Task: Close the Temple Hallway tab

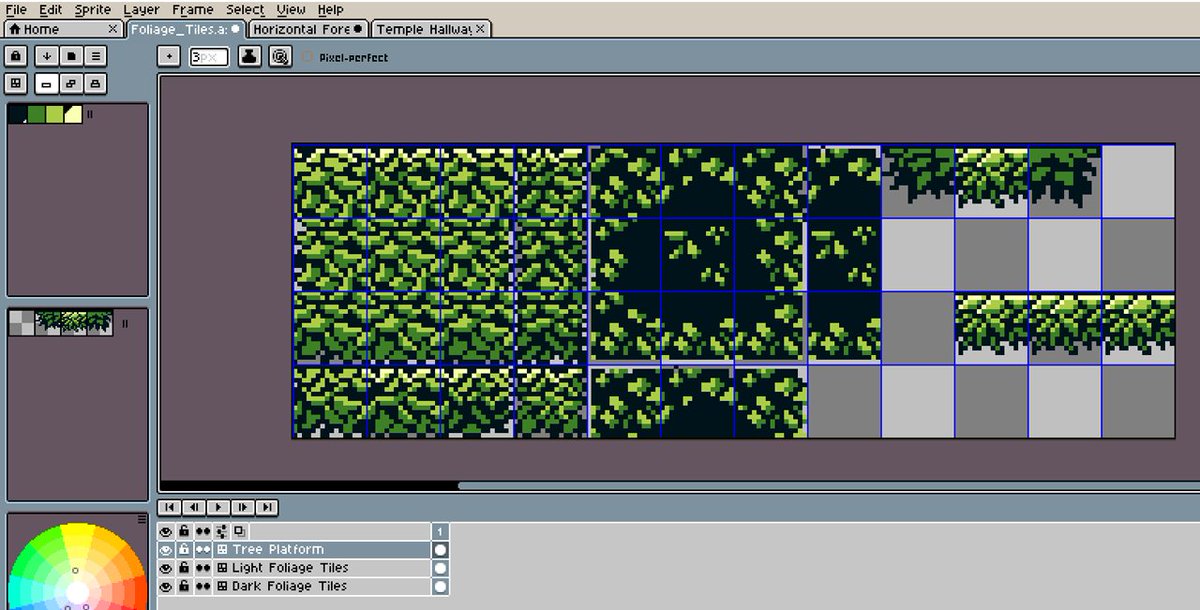Action: click(480, 29)
